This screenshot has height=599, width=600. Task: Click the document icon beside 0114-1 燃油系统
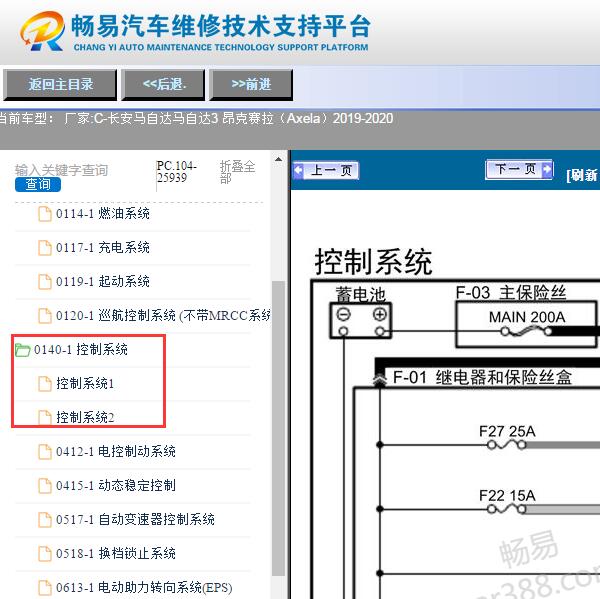[x=45, y=214]
